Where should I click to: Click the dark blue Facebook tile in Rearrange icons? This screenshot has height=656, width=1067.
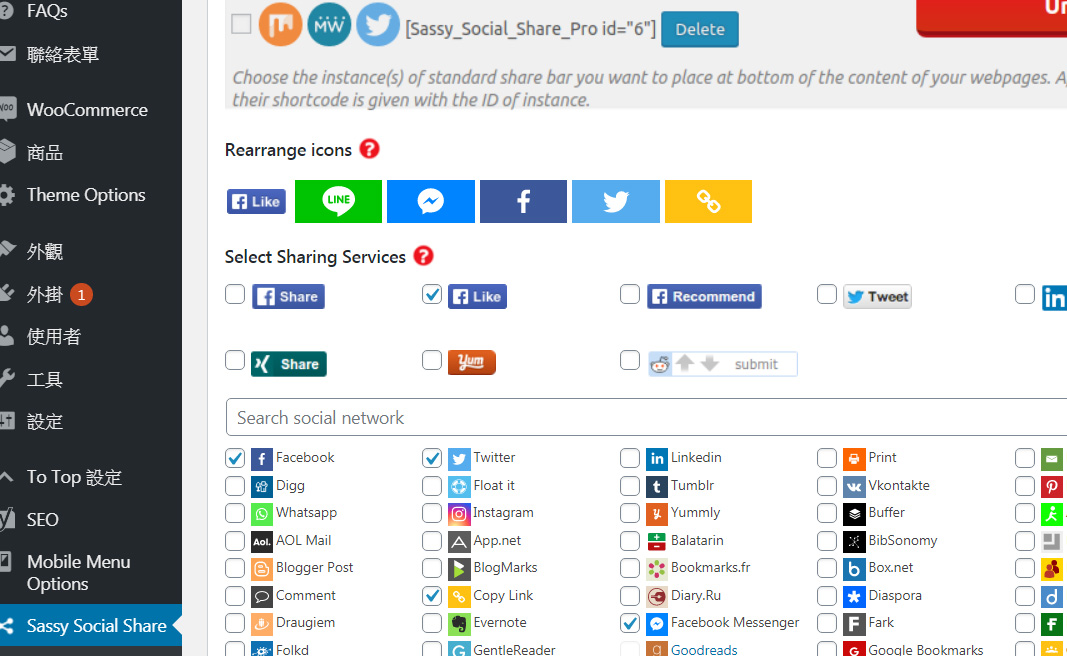pyautogui.click(x=523, y=201)
